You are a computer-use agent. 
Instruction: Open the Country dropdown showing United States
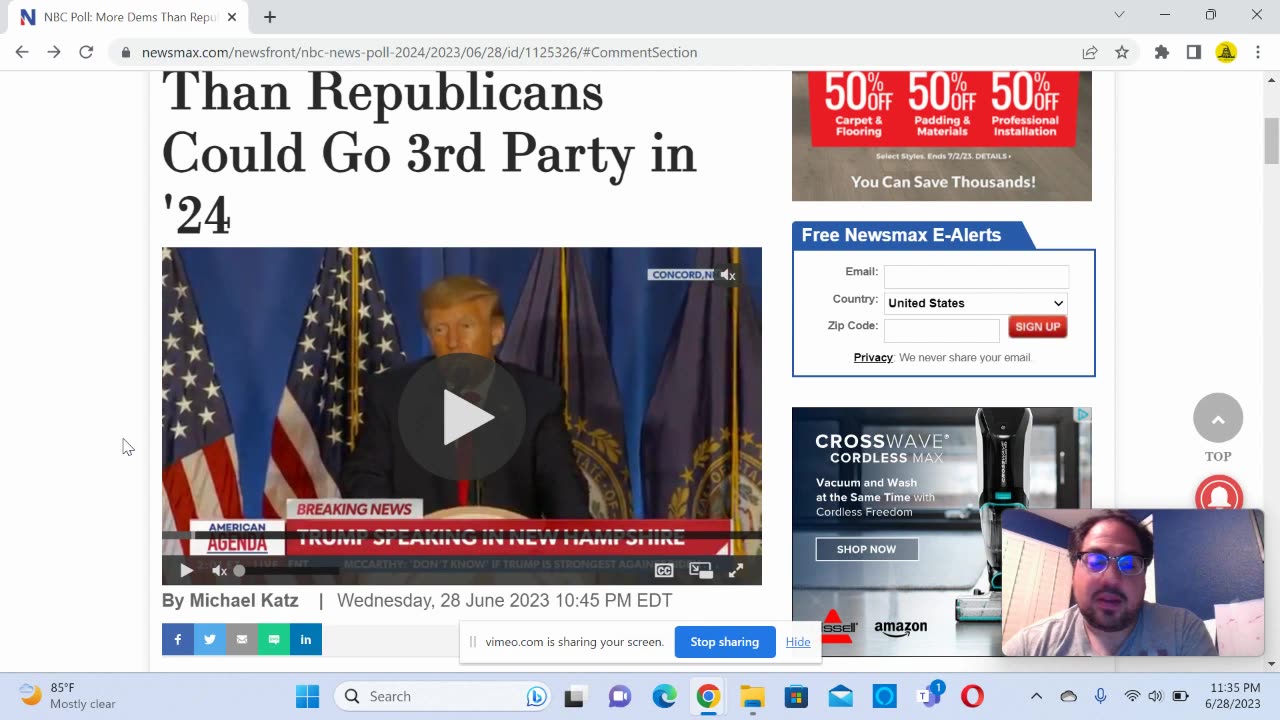pos(976,303)
